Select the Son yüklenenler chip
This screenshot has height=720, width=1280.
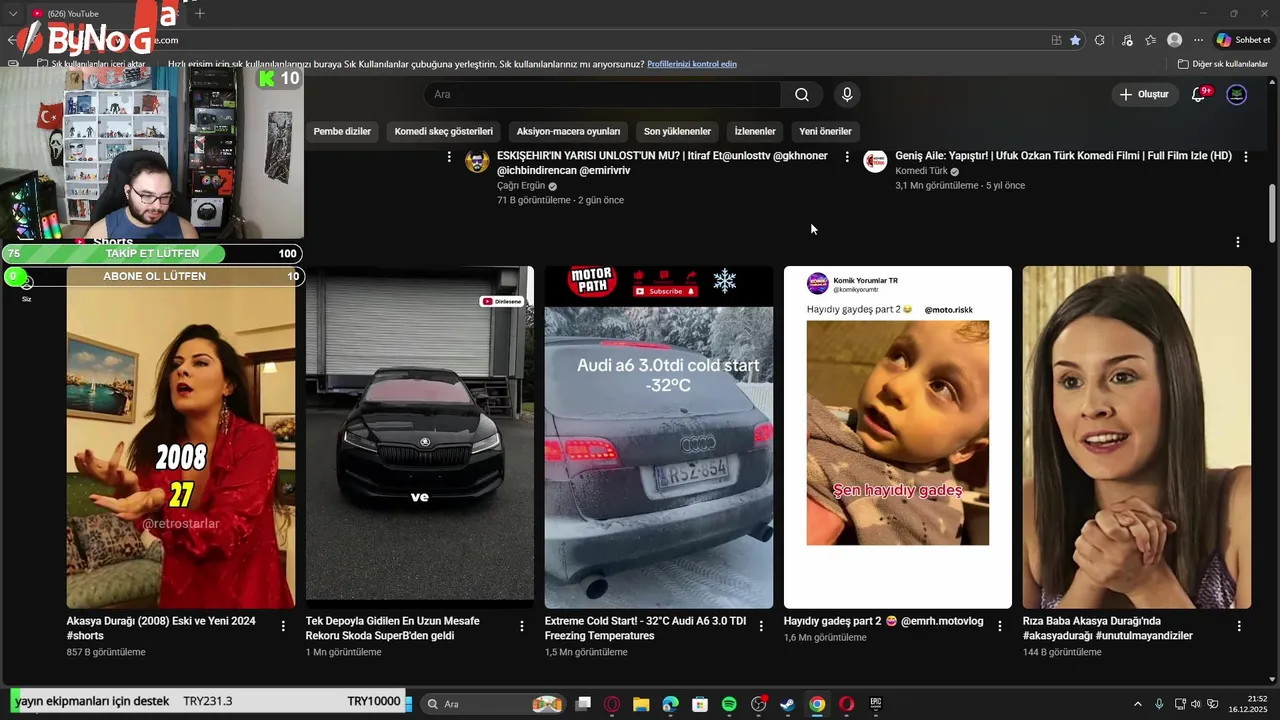tap(677, 131)
